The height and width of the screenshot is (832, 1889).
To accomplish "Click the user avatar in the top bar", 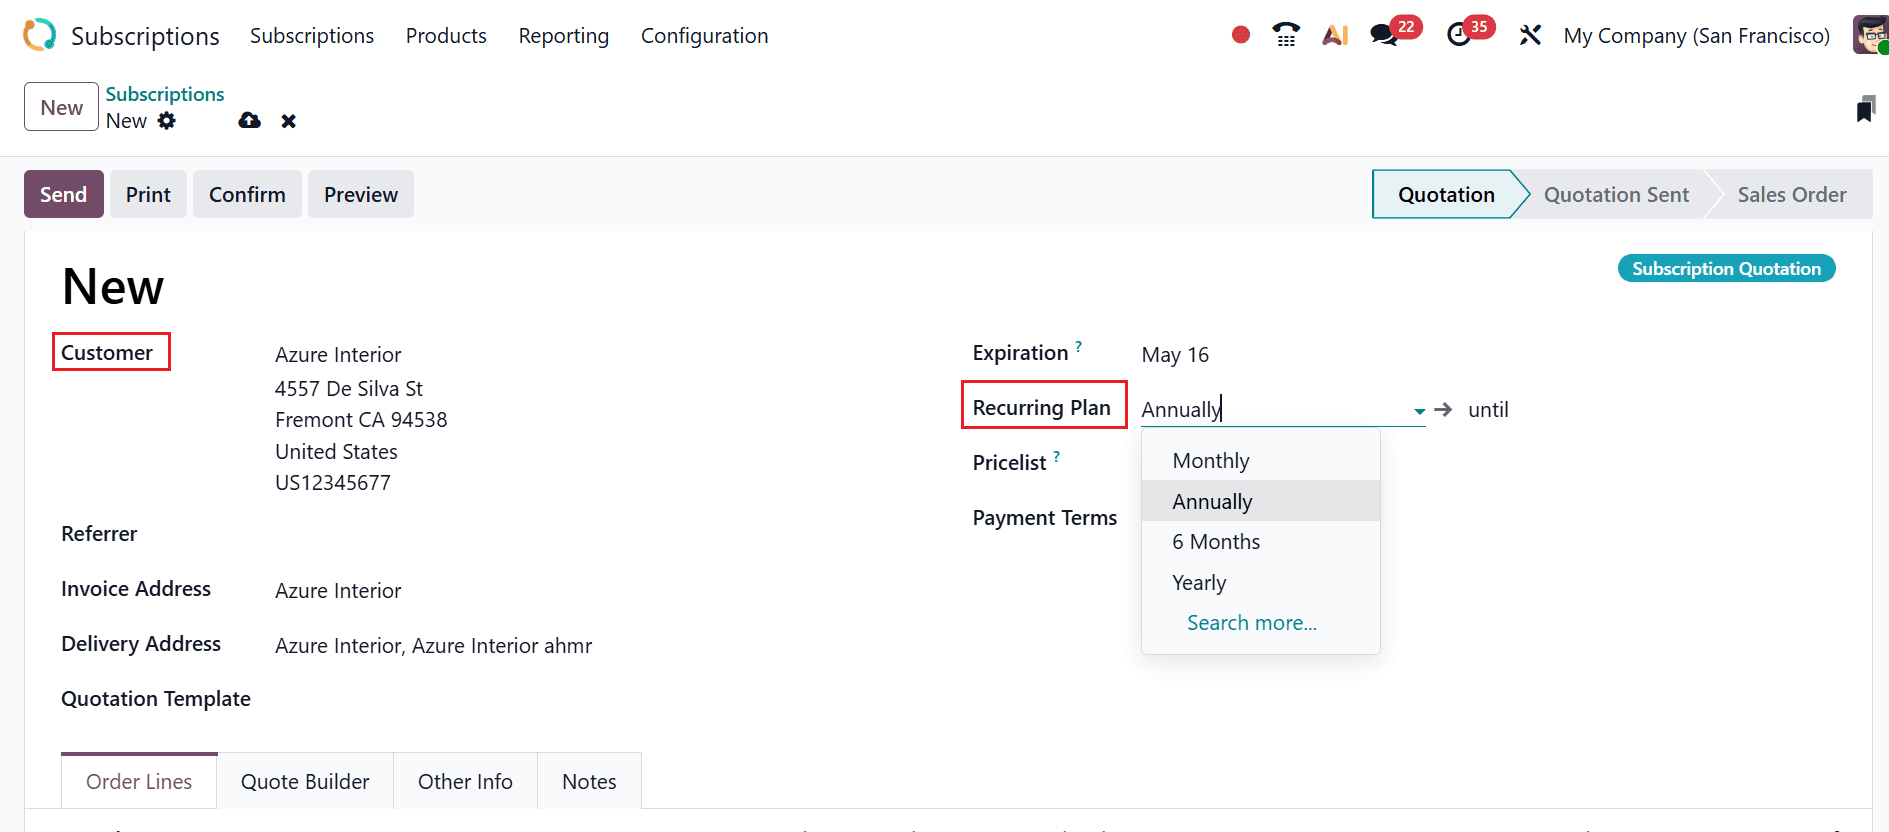I will point(1870,35).
